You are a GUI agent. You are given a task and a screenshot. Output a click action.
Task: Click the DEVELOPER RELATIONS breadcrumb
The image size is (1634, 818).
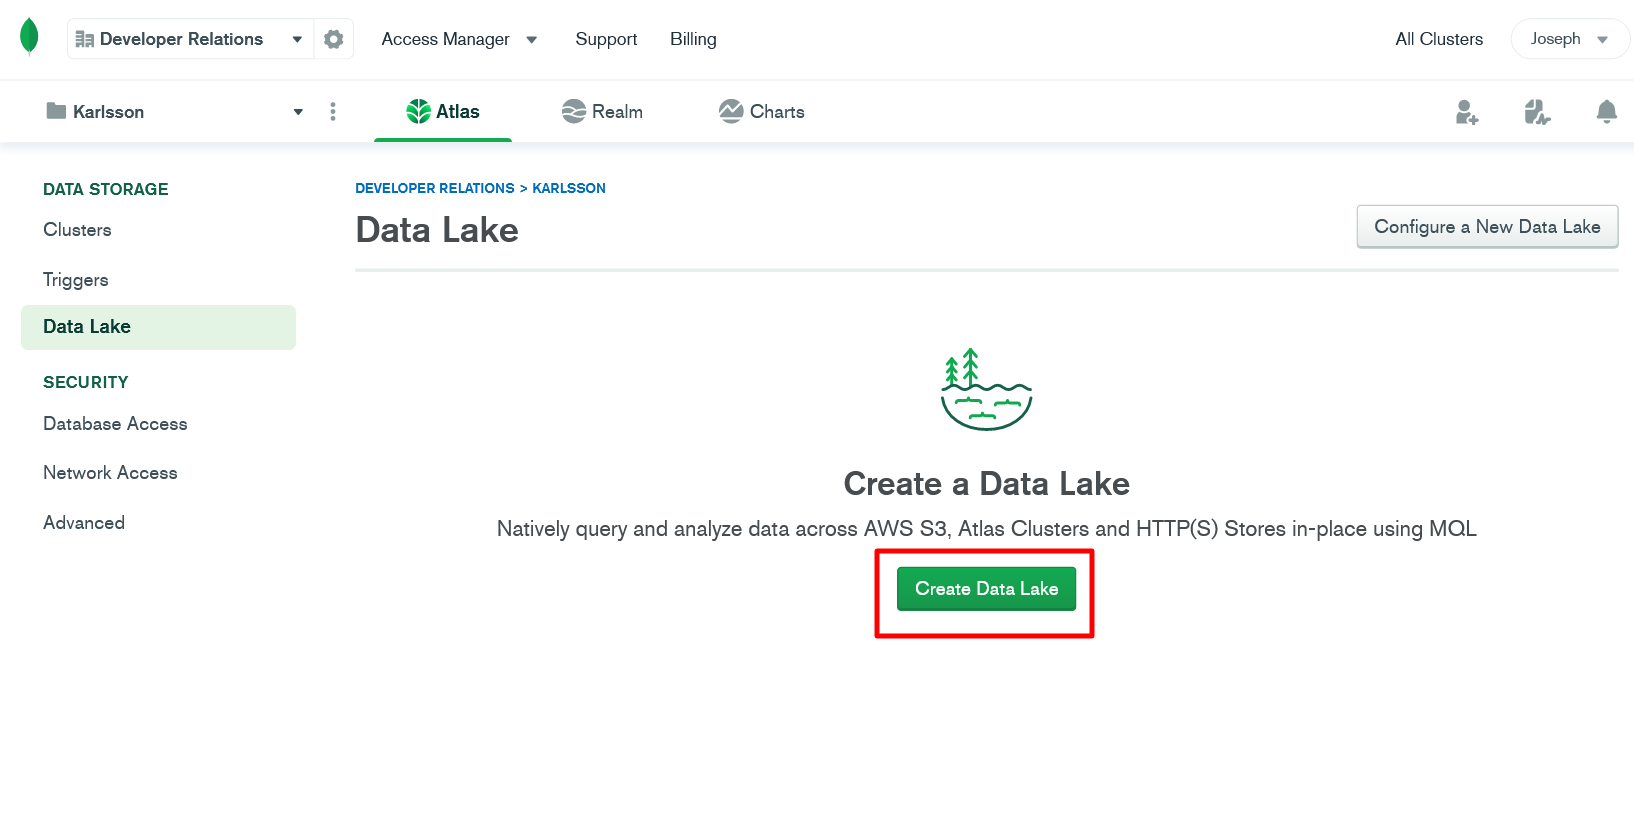point(435,188)
